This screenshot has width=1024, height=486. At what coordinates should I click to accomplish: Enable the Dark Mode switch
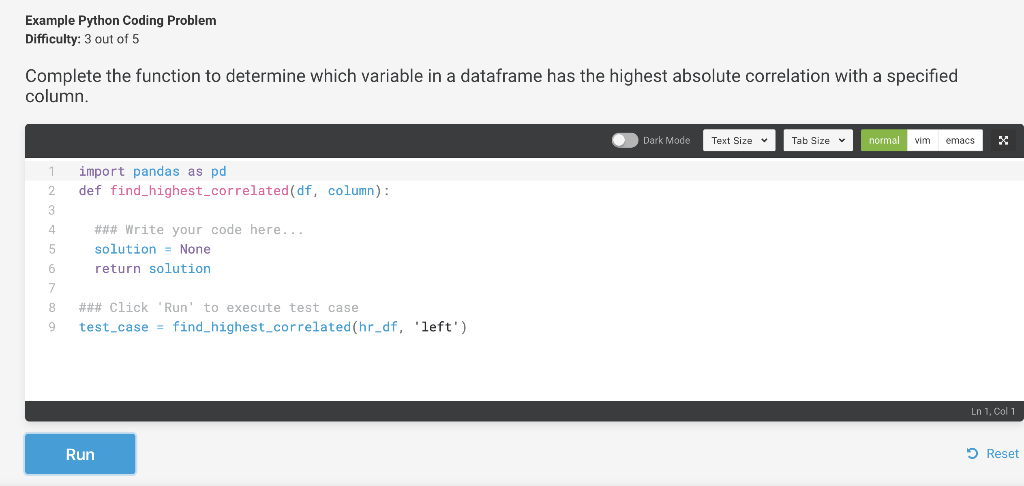coord(625,140)
